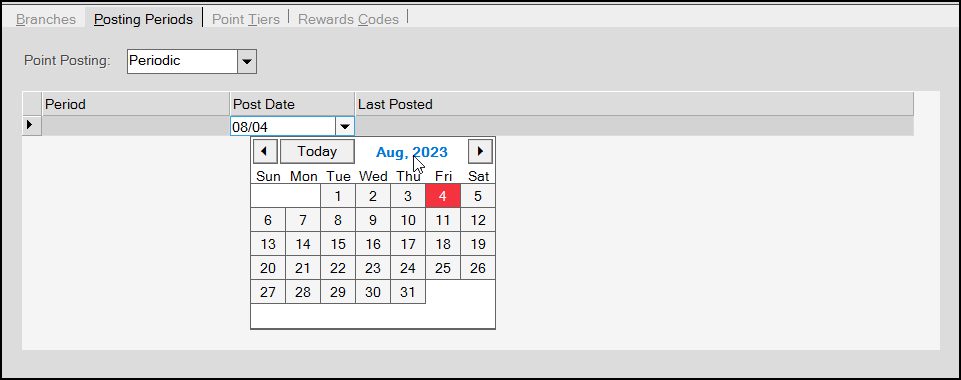The height and width of the screenshot is (380, 961).
Task: Select the Rewards Codes tab
Action: [x=348, y=19]
